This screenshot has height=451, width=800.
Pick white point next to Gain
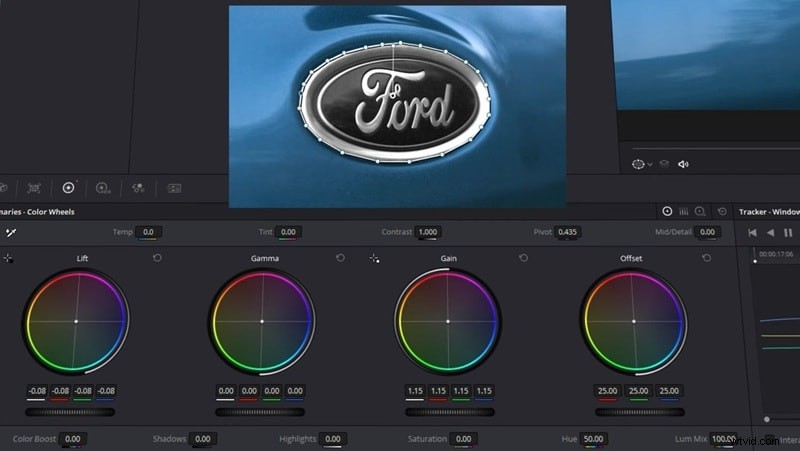374,259
